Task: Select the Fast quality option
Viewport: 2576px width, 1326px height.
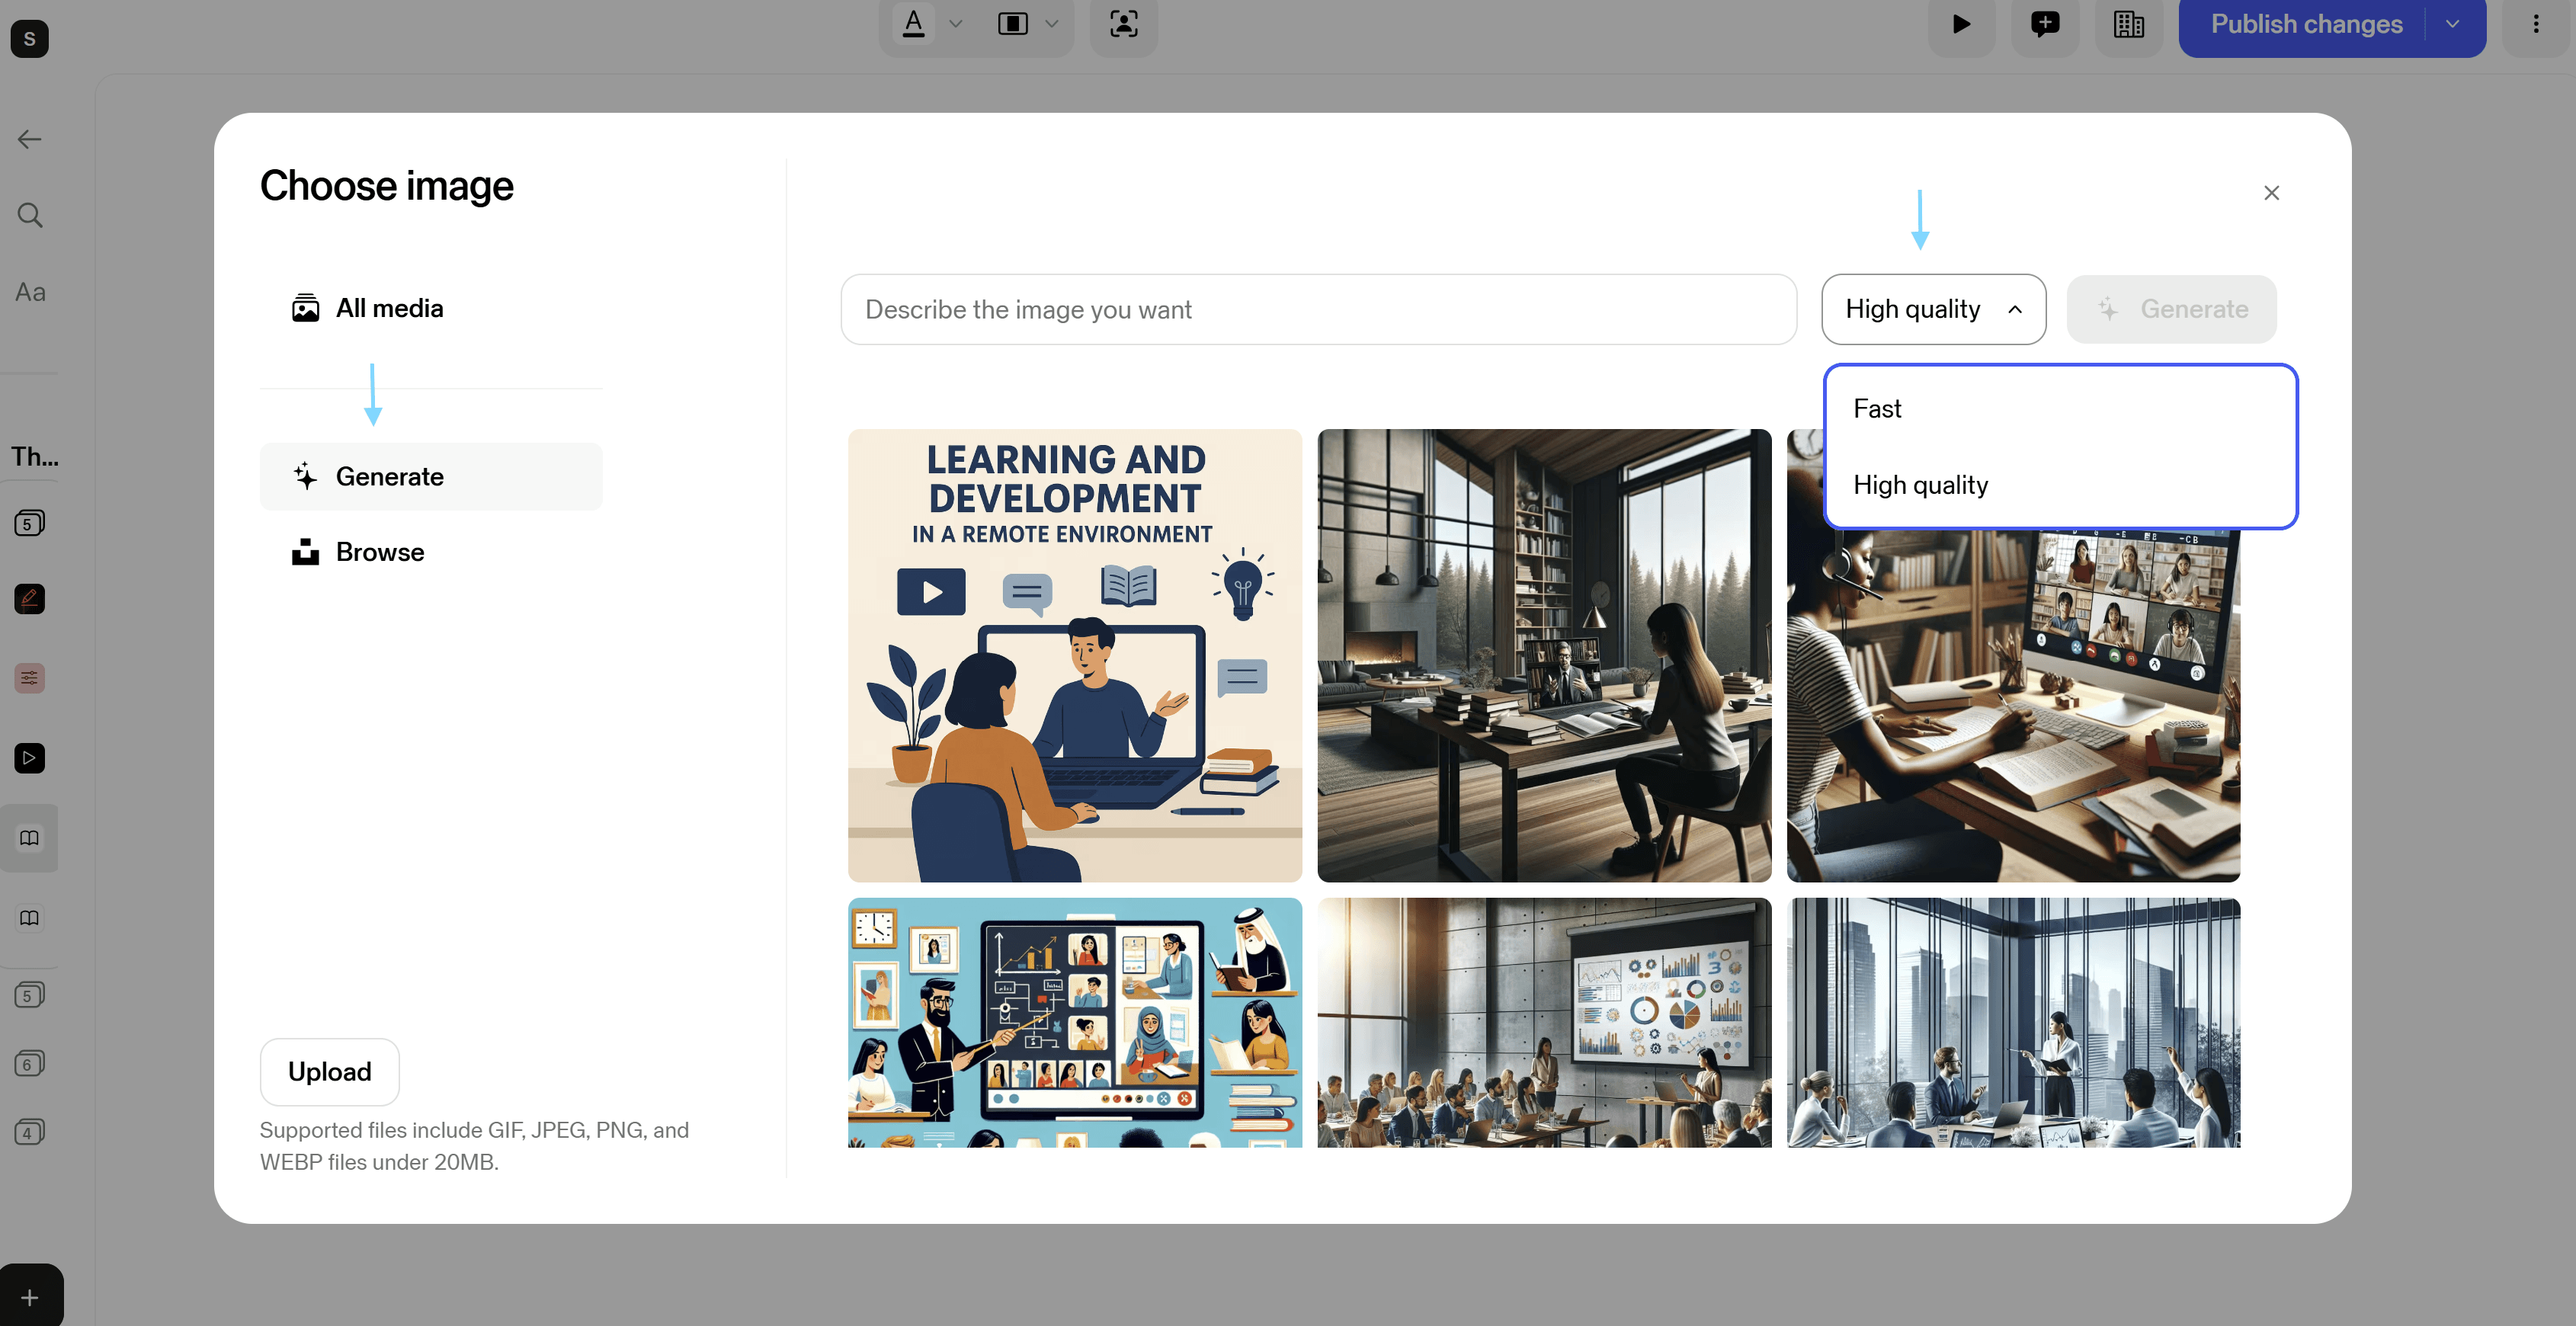Action: coord(1877,409)
